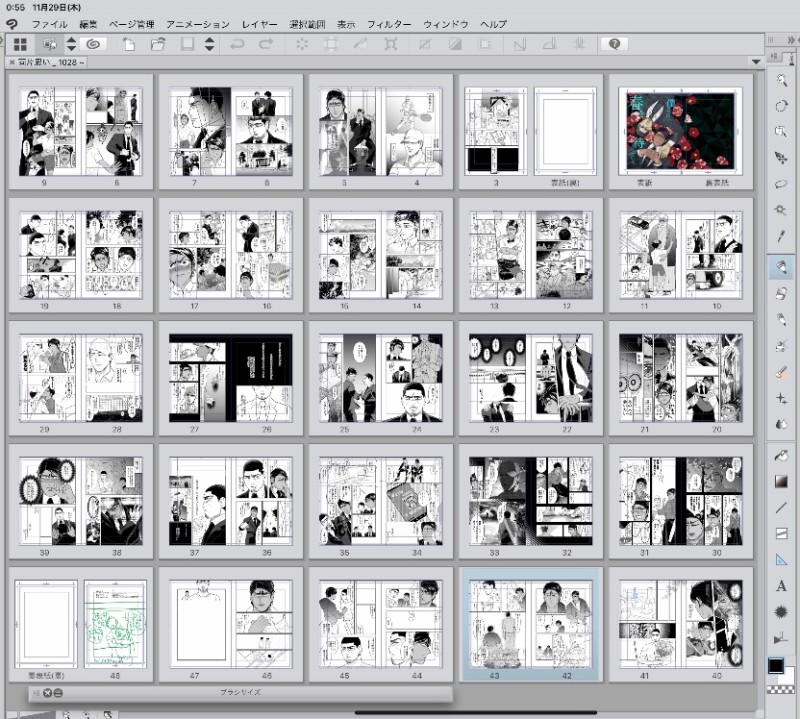Open the color cover page thumbnail
The image size is (800, 719).
681,132
